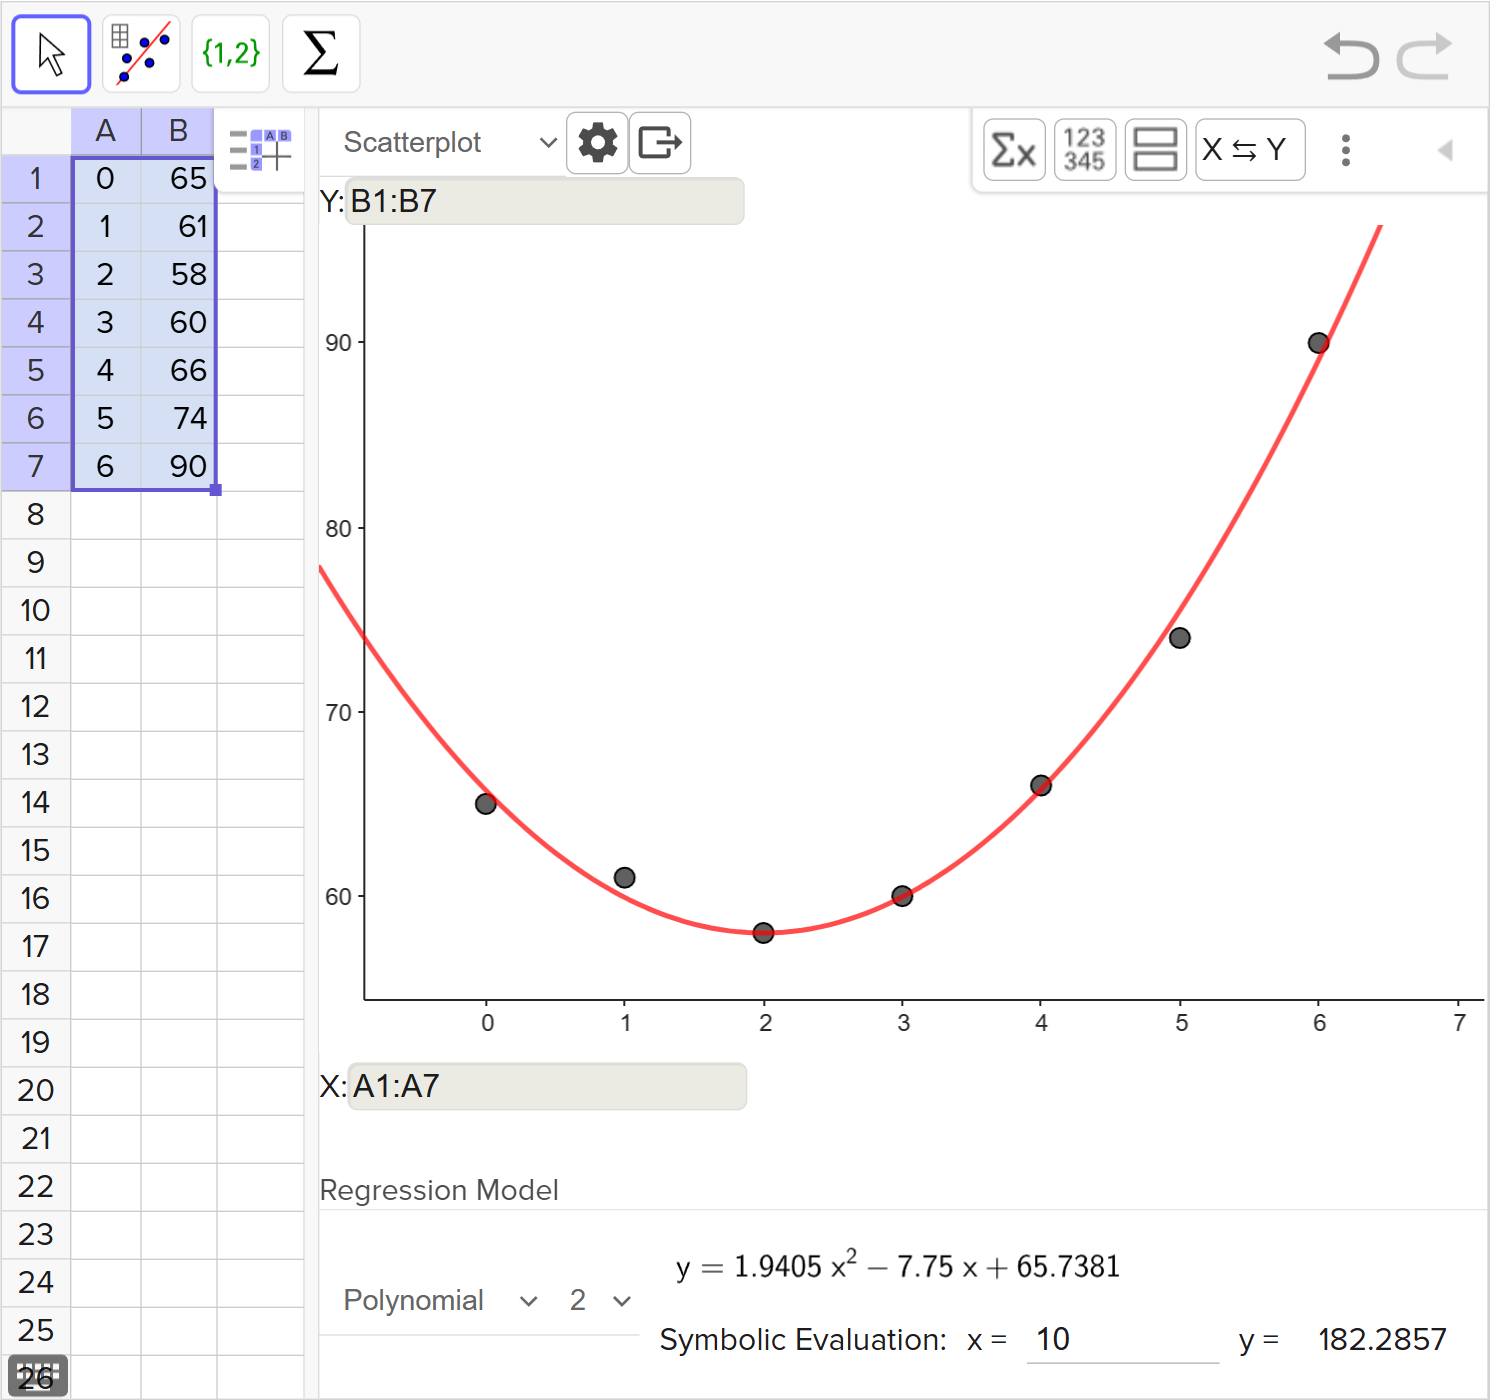Open the Two Variable Regression Analysis tool
Screen dimensions: 1490x1400
tap(141, 54)
